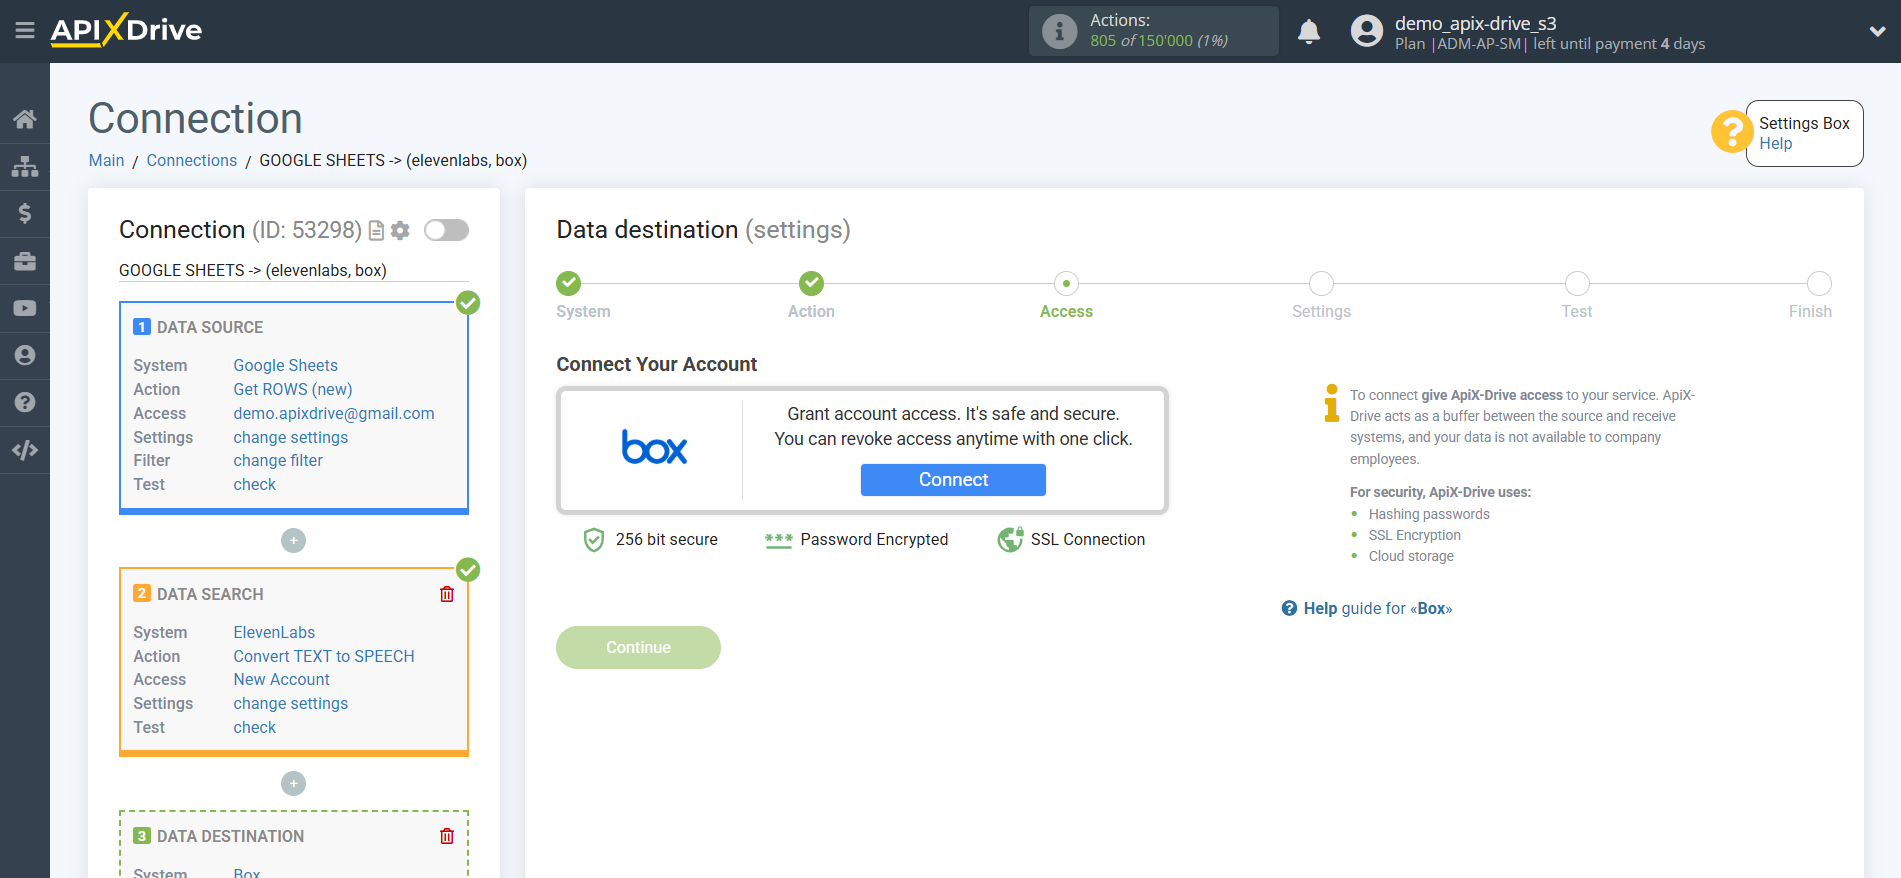This screenshot has height=878, width=1901.
Task: Open Box system link in Data Destination
Action: click(247, 872)
